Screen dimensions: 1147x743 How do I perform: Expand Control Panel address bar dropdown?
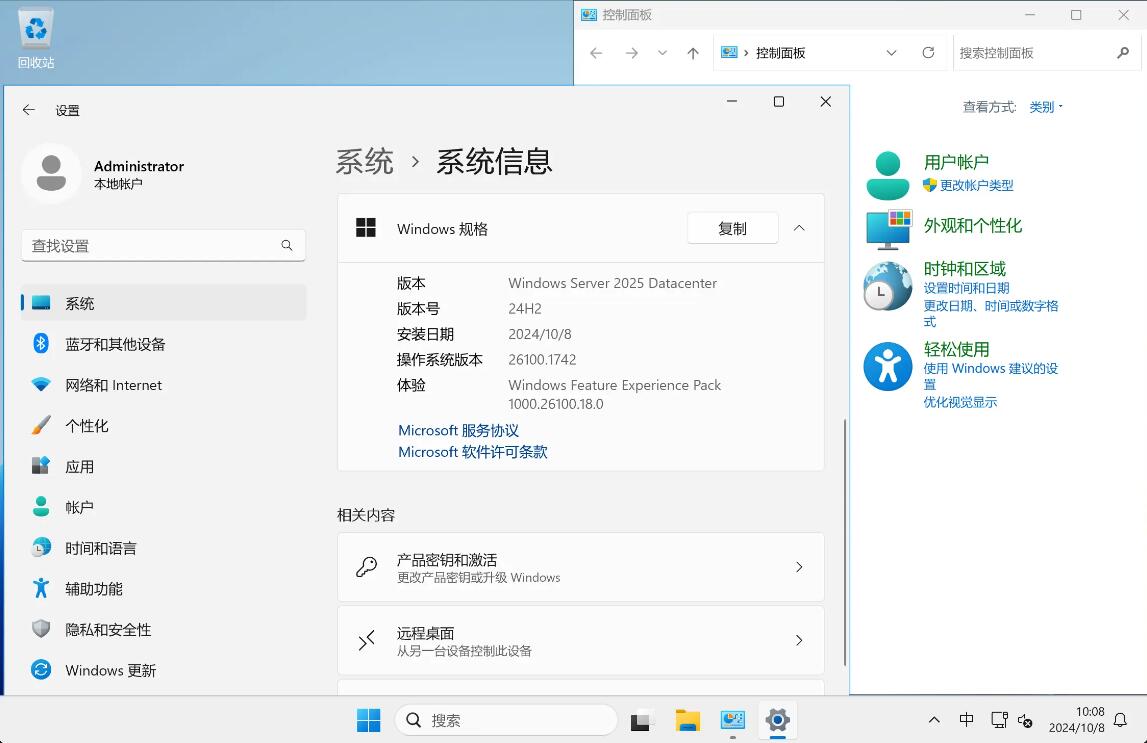coord(891,53)
